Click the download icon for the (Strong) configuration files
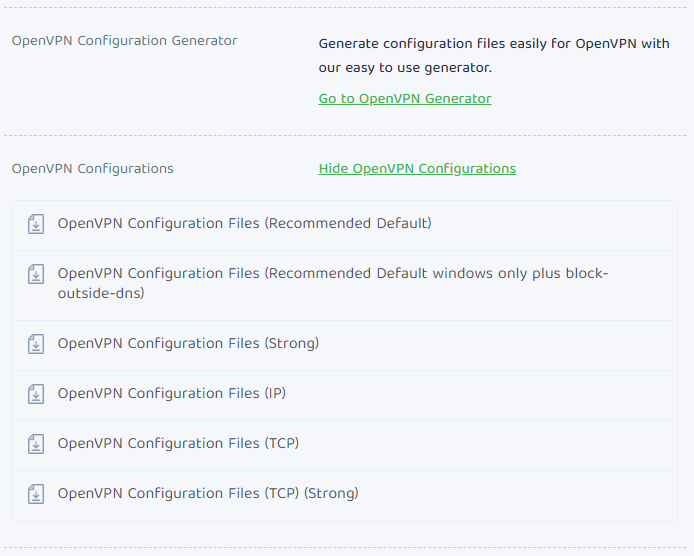 click(x=36, y=344)
